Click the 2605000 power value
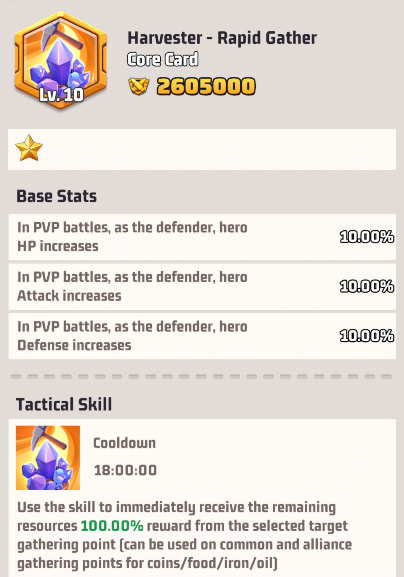 (206, 86)
